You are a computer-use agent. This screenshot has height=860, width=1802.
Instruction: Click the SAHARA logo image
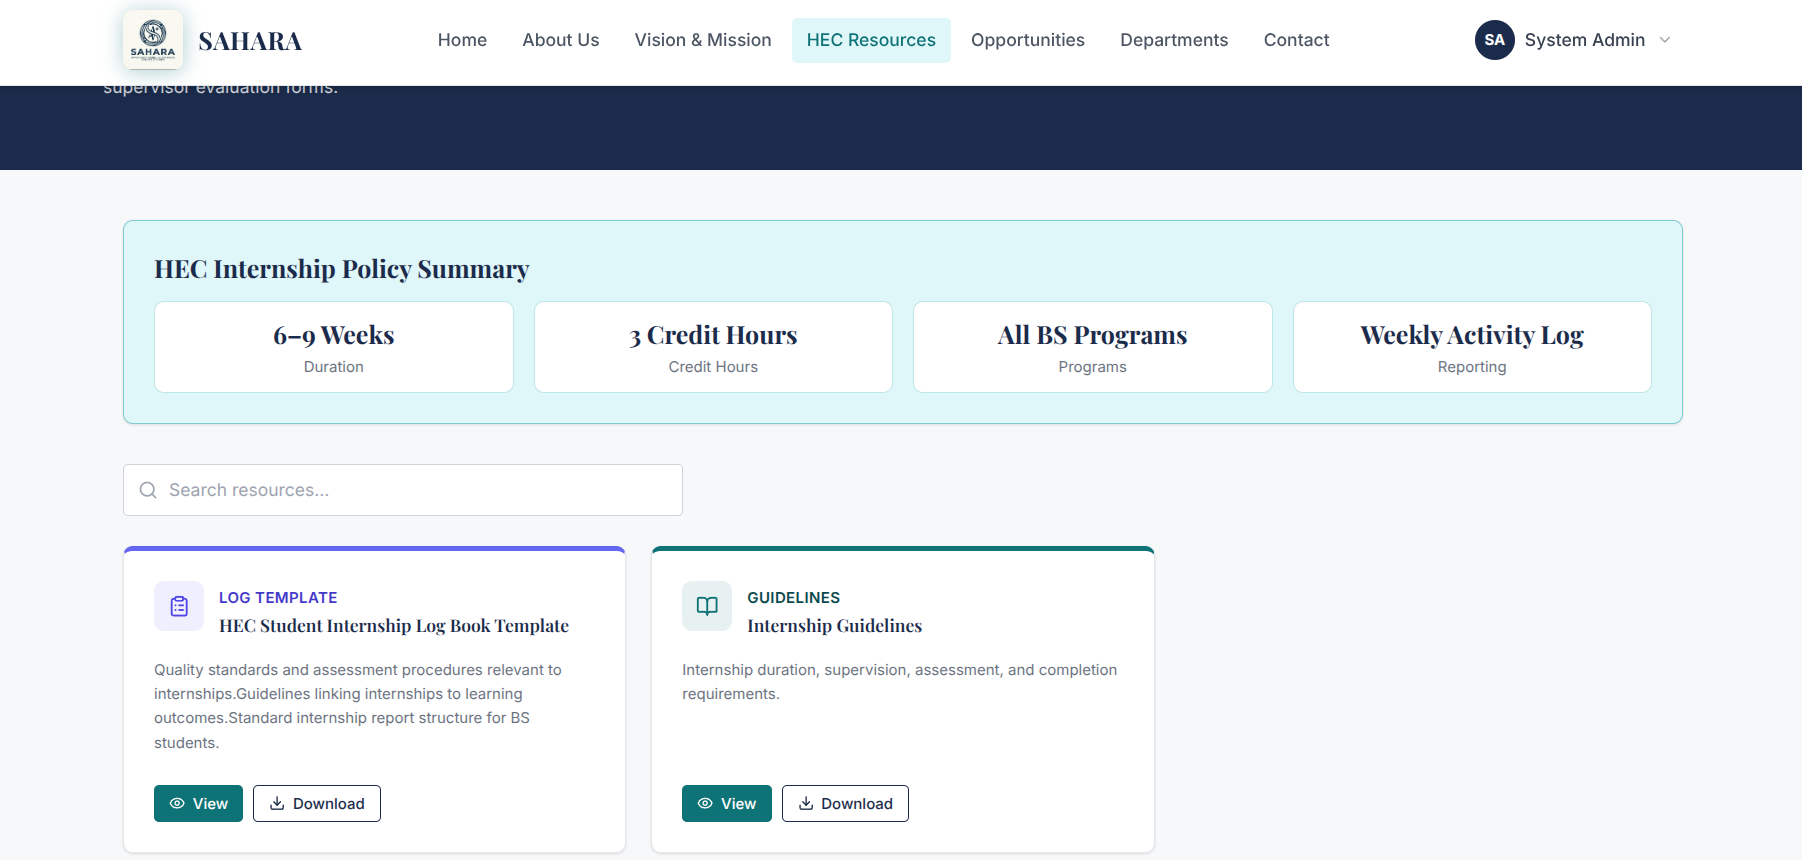pos(153,40)
